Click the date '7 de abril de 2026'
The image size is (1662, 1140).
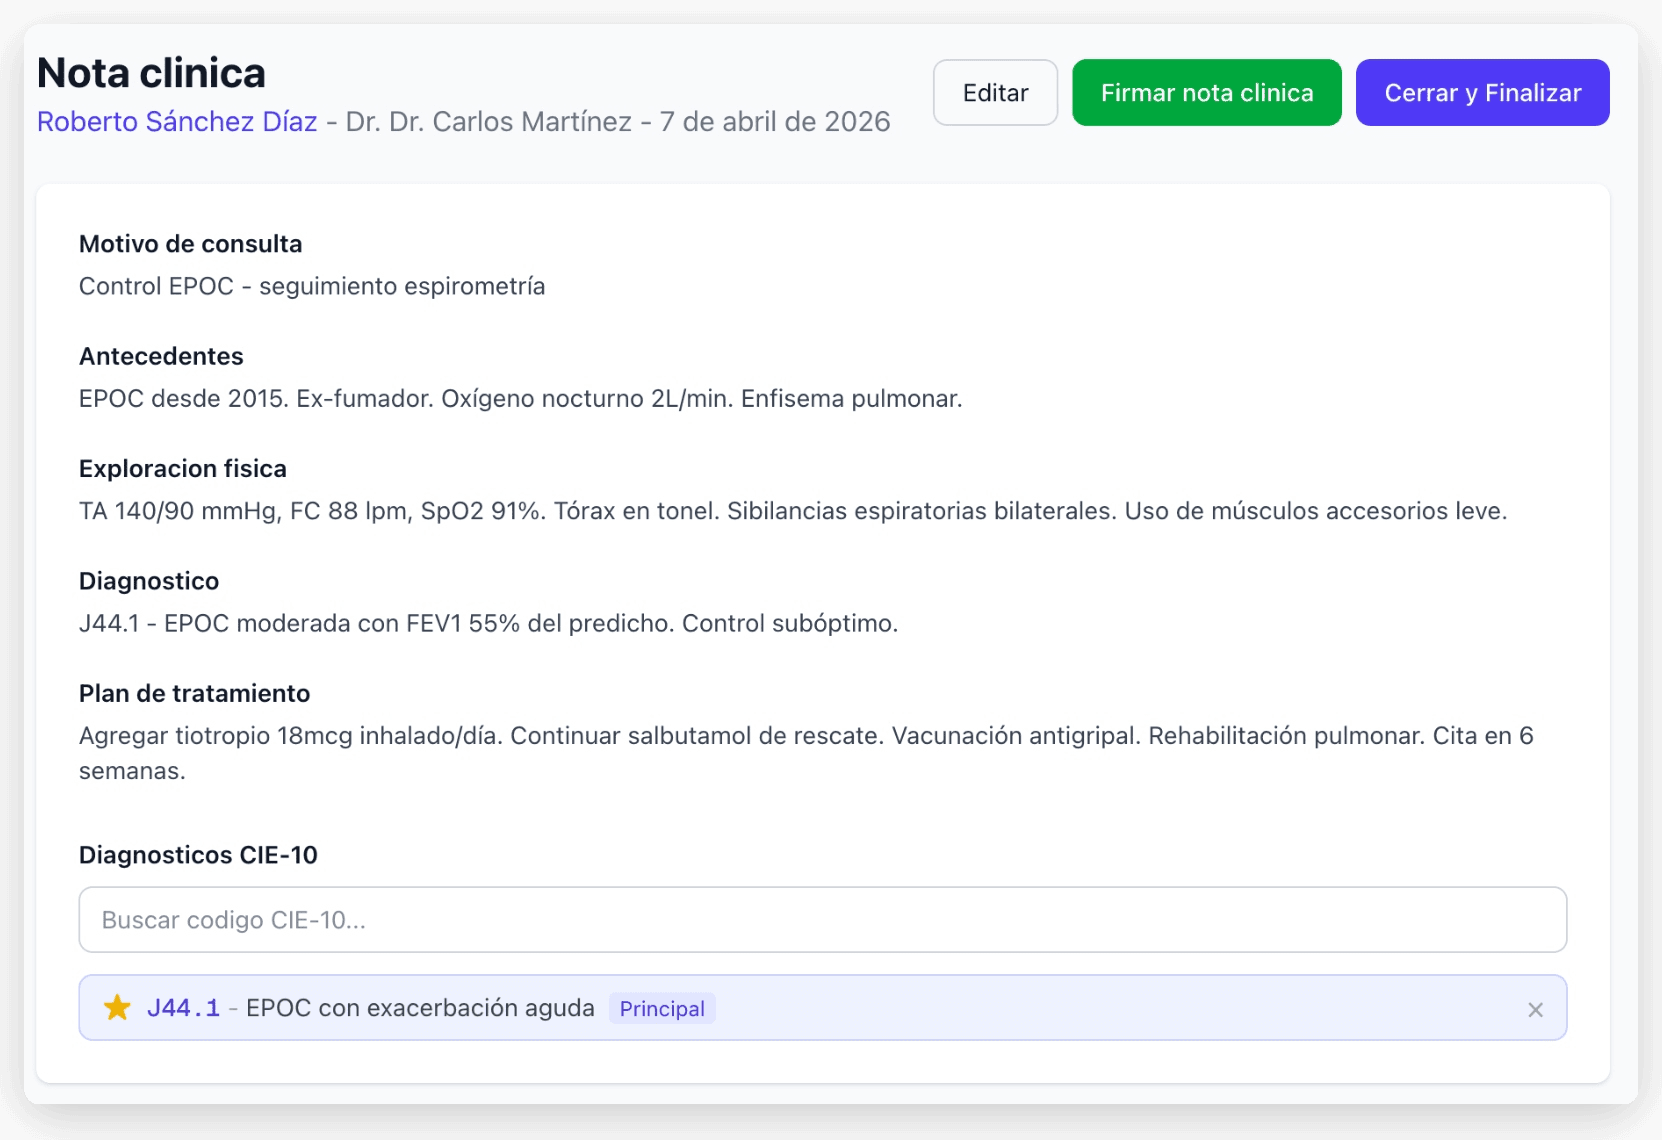[775, 122]
